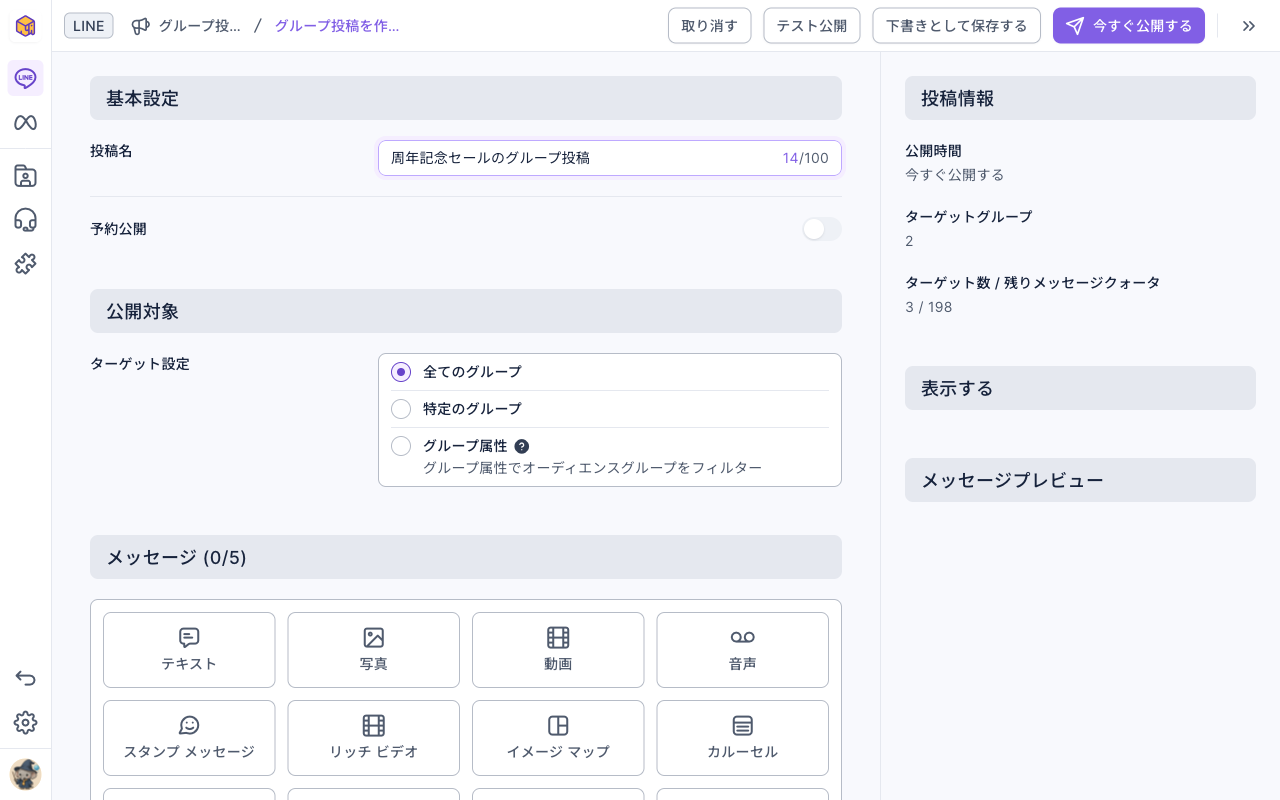Collapse the right panel with double chevron
Viewport: 1280px width, 800px height.
point(1248,26)
